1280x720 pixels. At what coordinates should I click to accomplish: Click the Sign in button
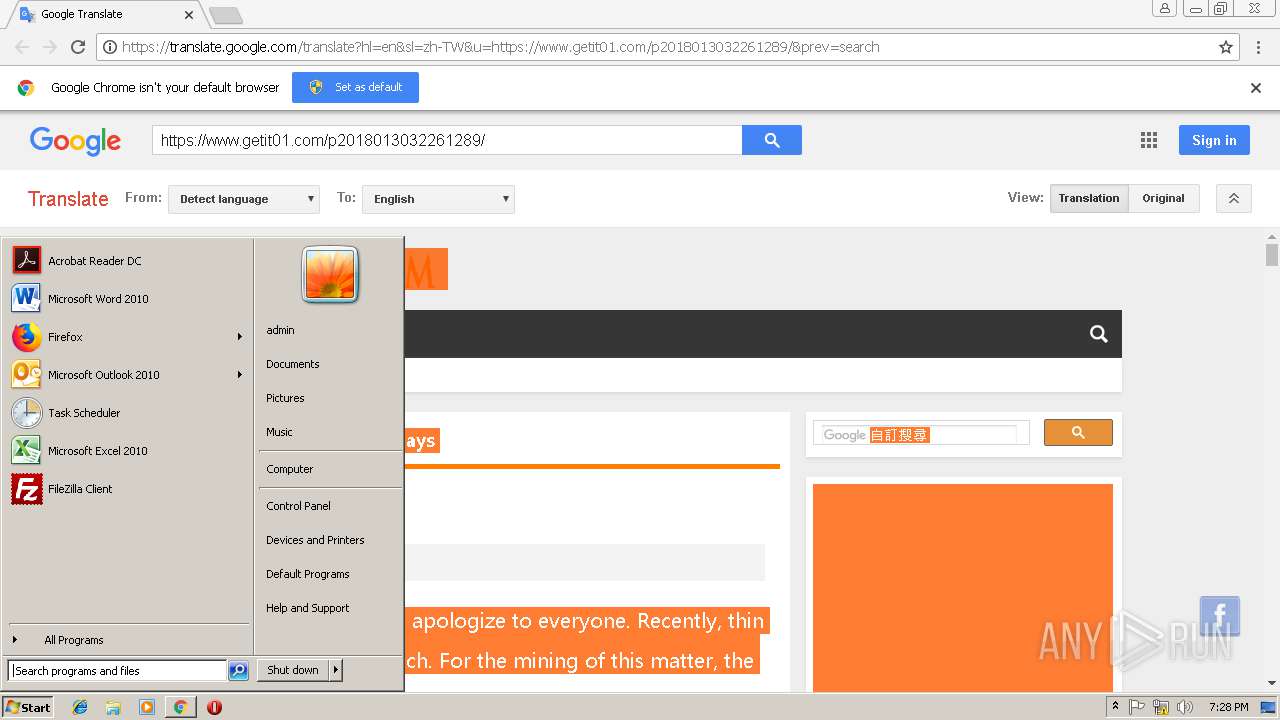(1214, 140)
